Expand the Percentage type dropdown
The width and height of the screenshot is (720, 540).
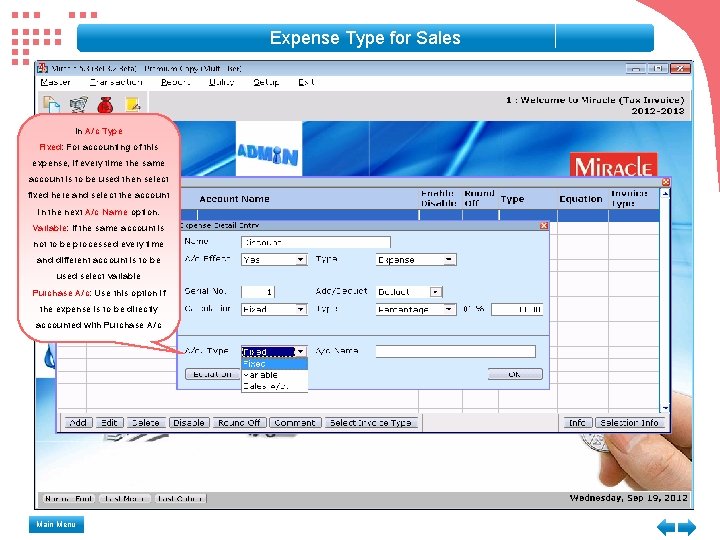449,309
